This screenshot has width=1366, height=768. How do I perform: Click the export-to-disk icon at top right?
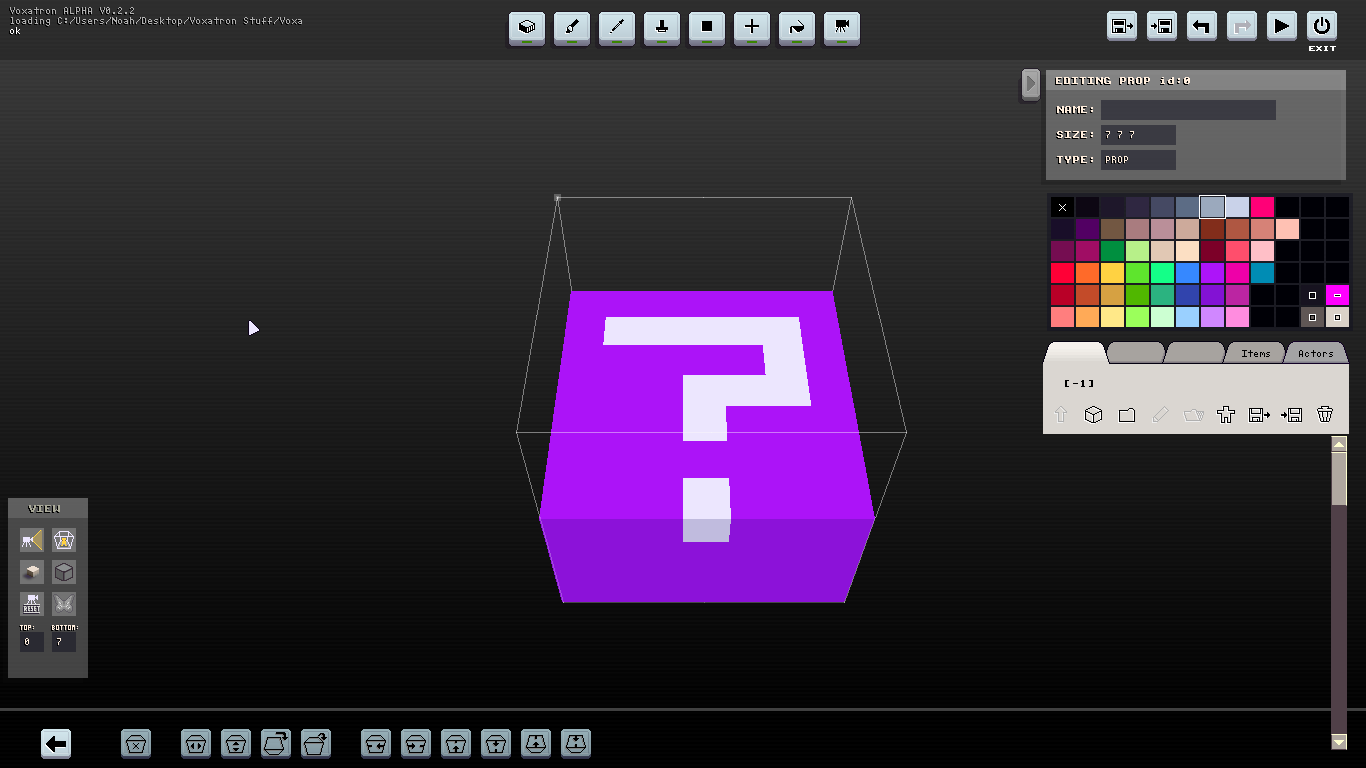click(x=1122, y=26)
